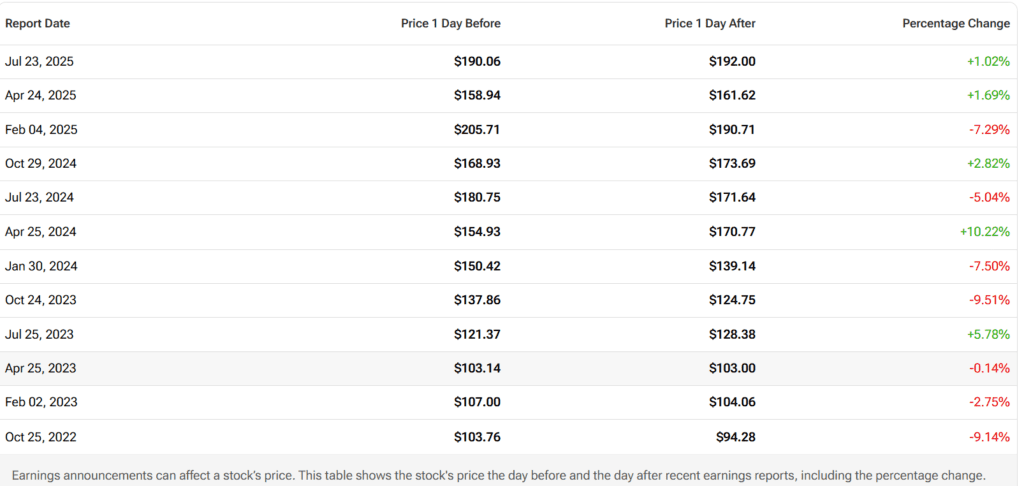Image resolution: width=1024 pixels, height=486 pixels.
Task: Click the $104.06 price after cell
Action: tap(732, 402)
